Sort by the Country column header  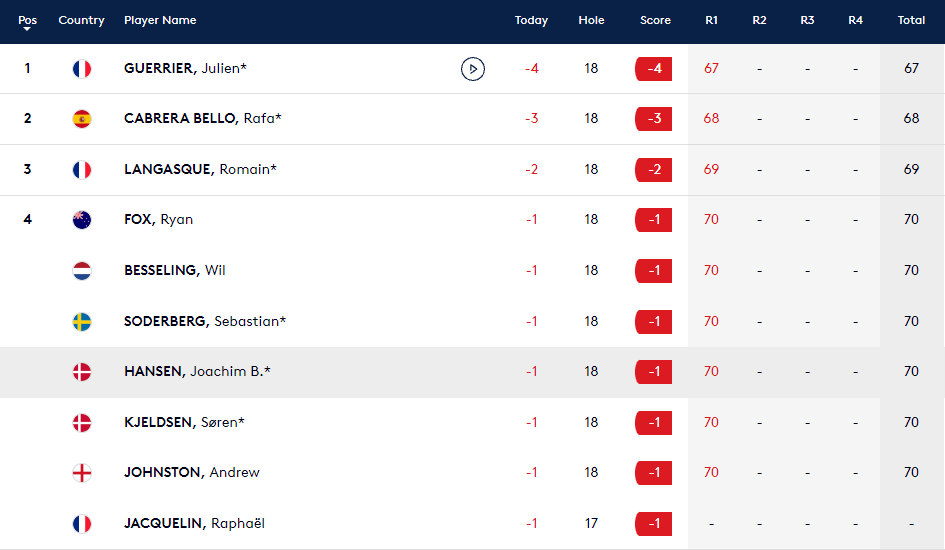pos(81,20)
